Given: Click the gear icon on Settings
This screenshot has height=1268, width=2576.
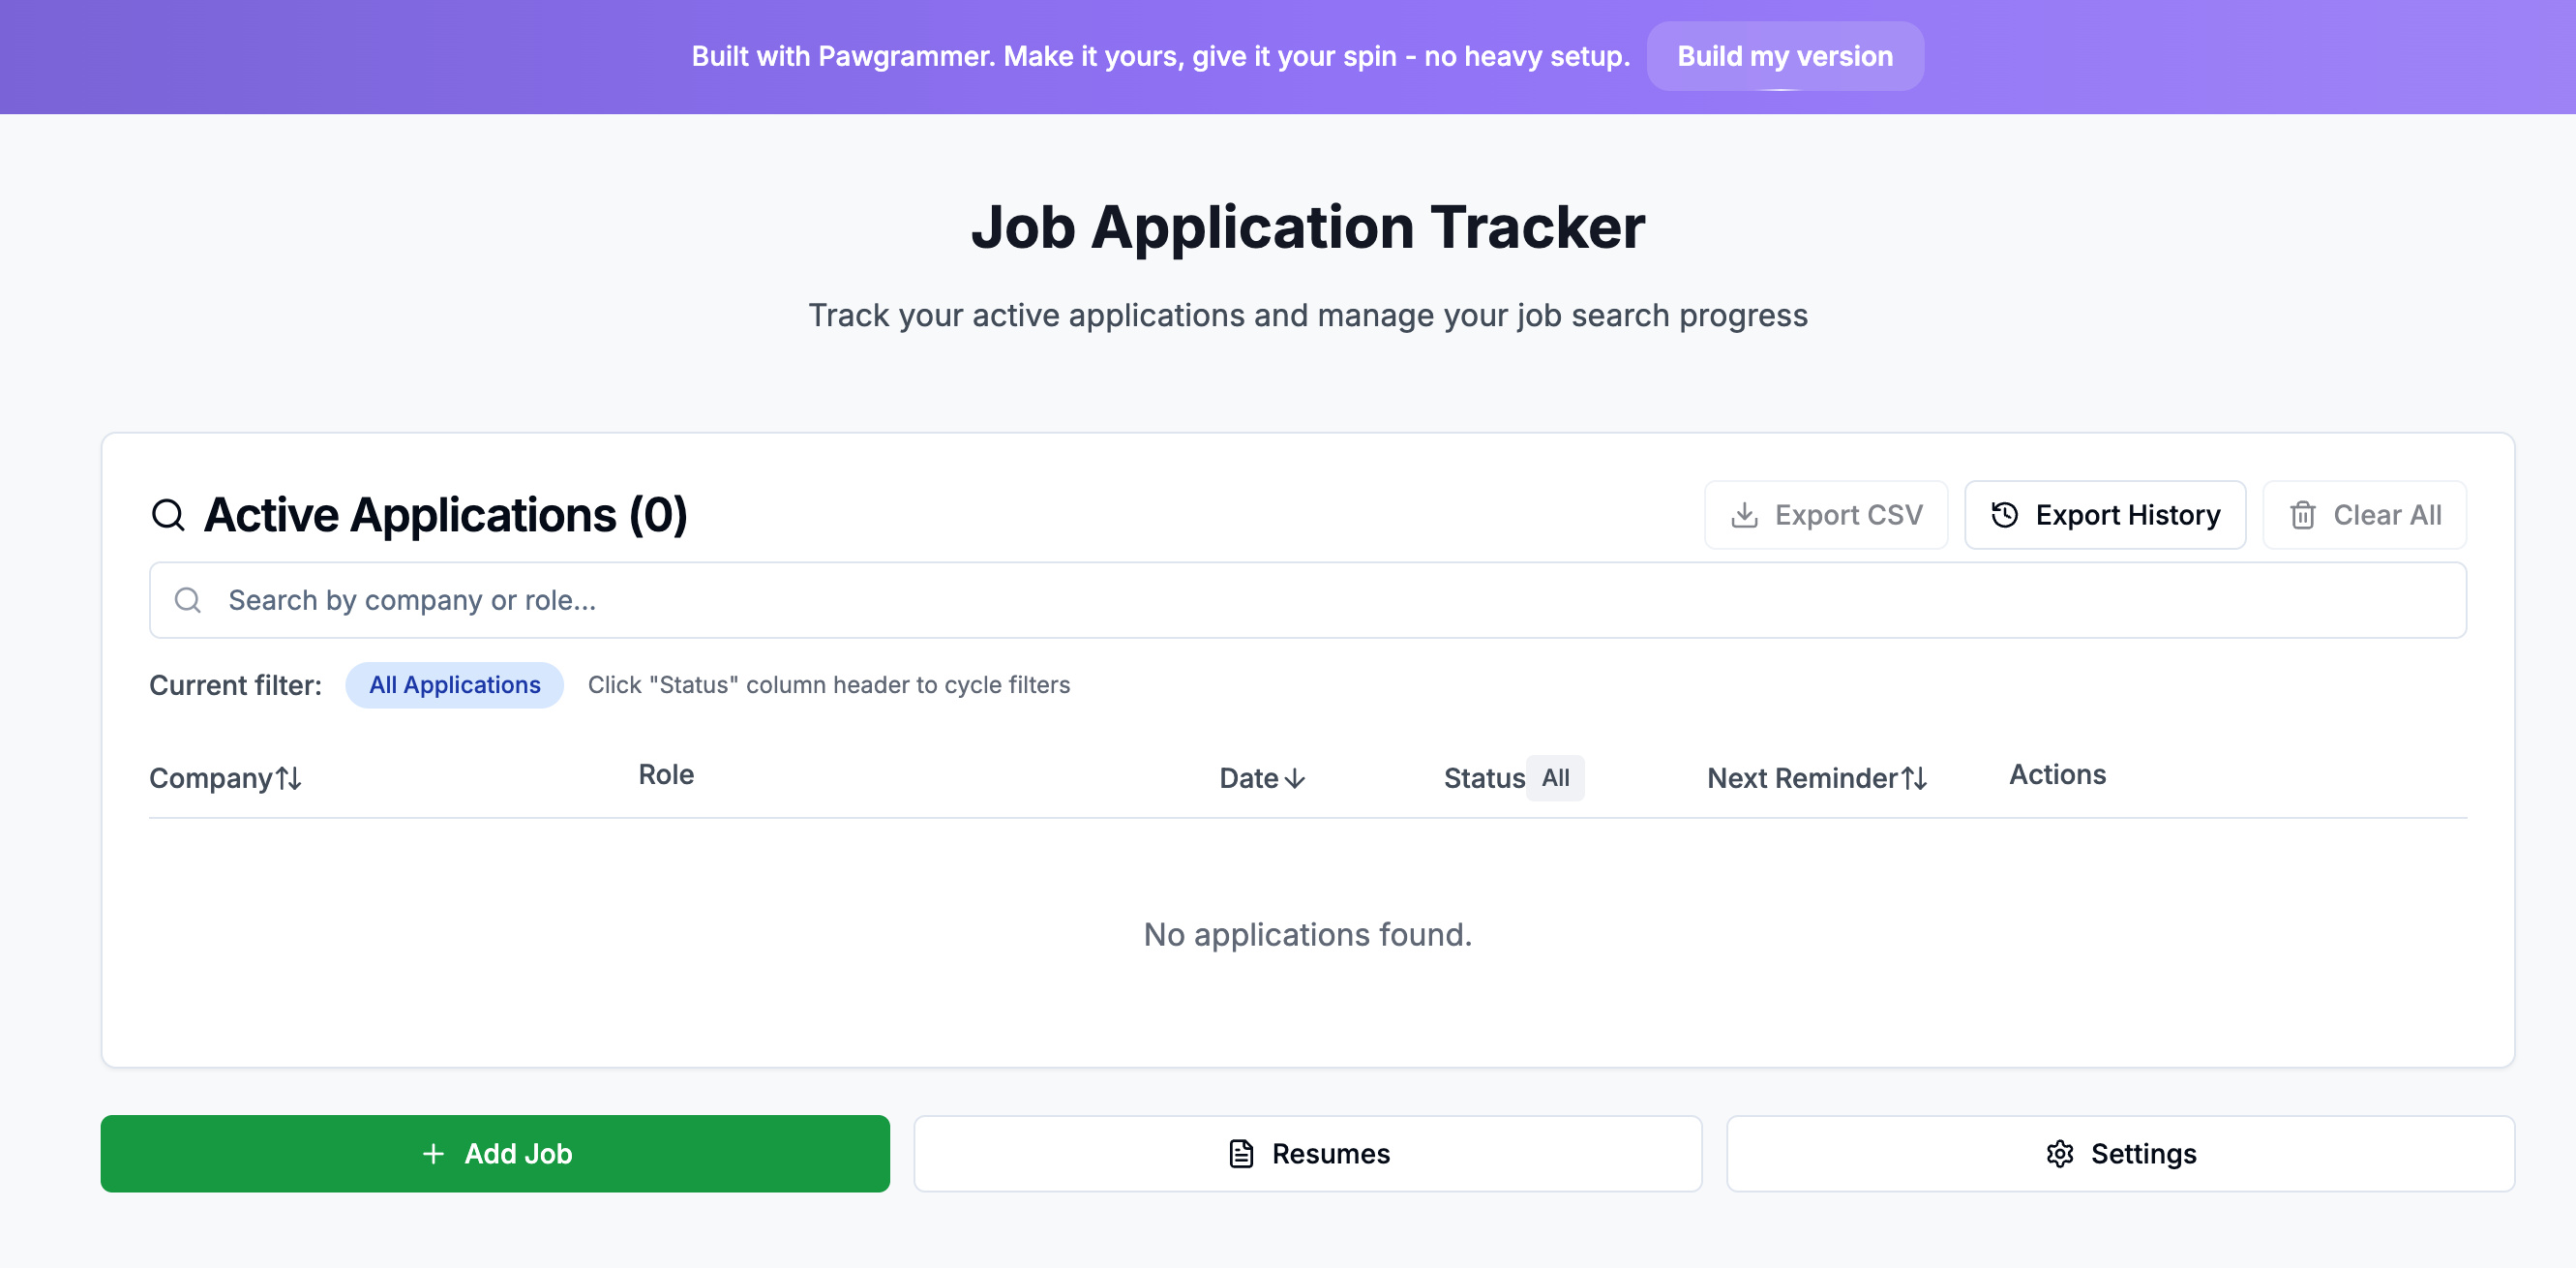Looking at the screenshot, I should 2059,1154.
